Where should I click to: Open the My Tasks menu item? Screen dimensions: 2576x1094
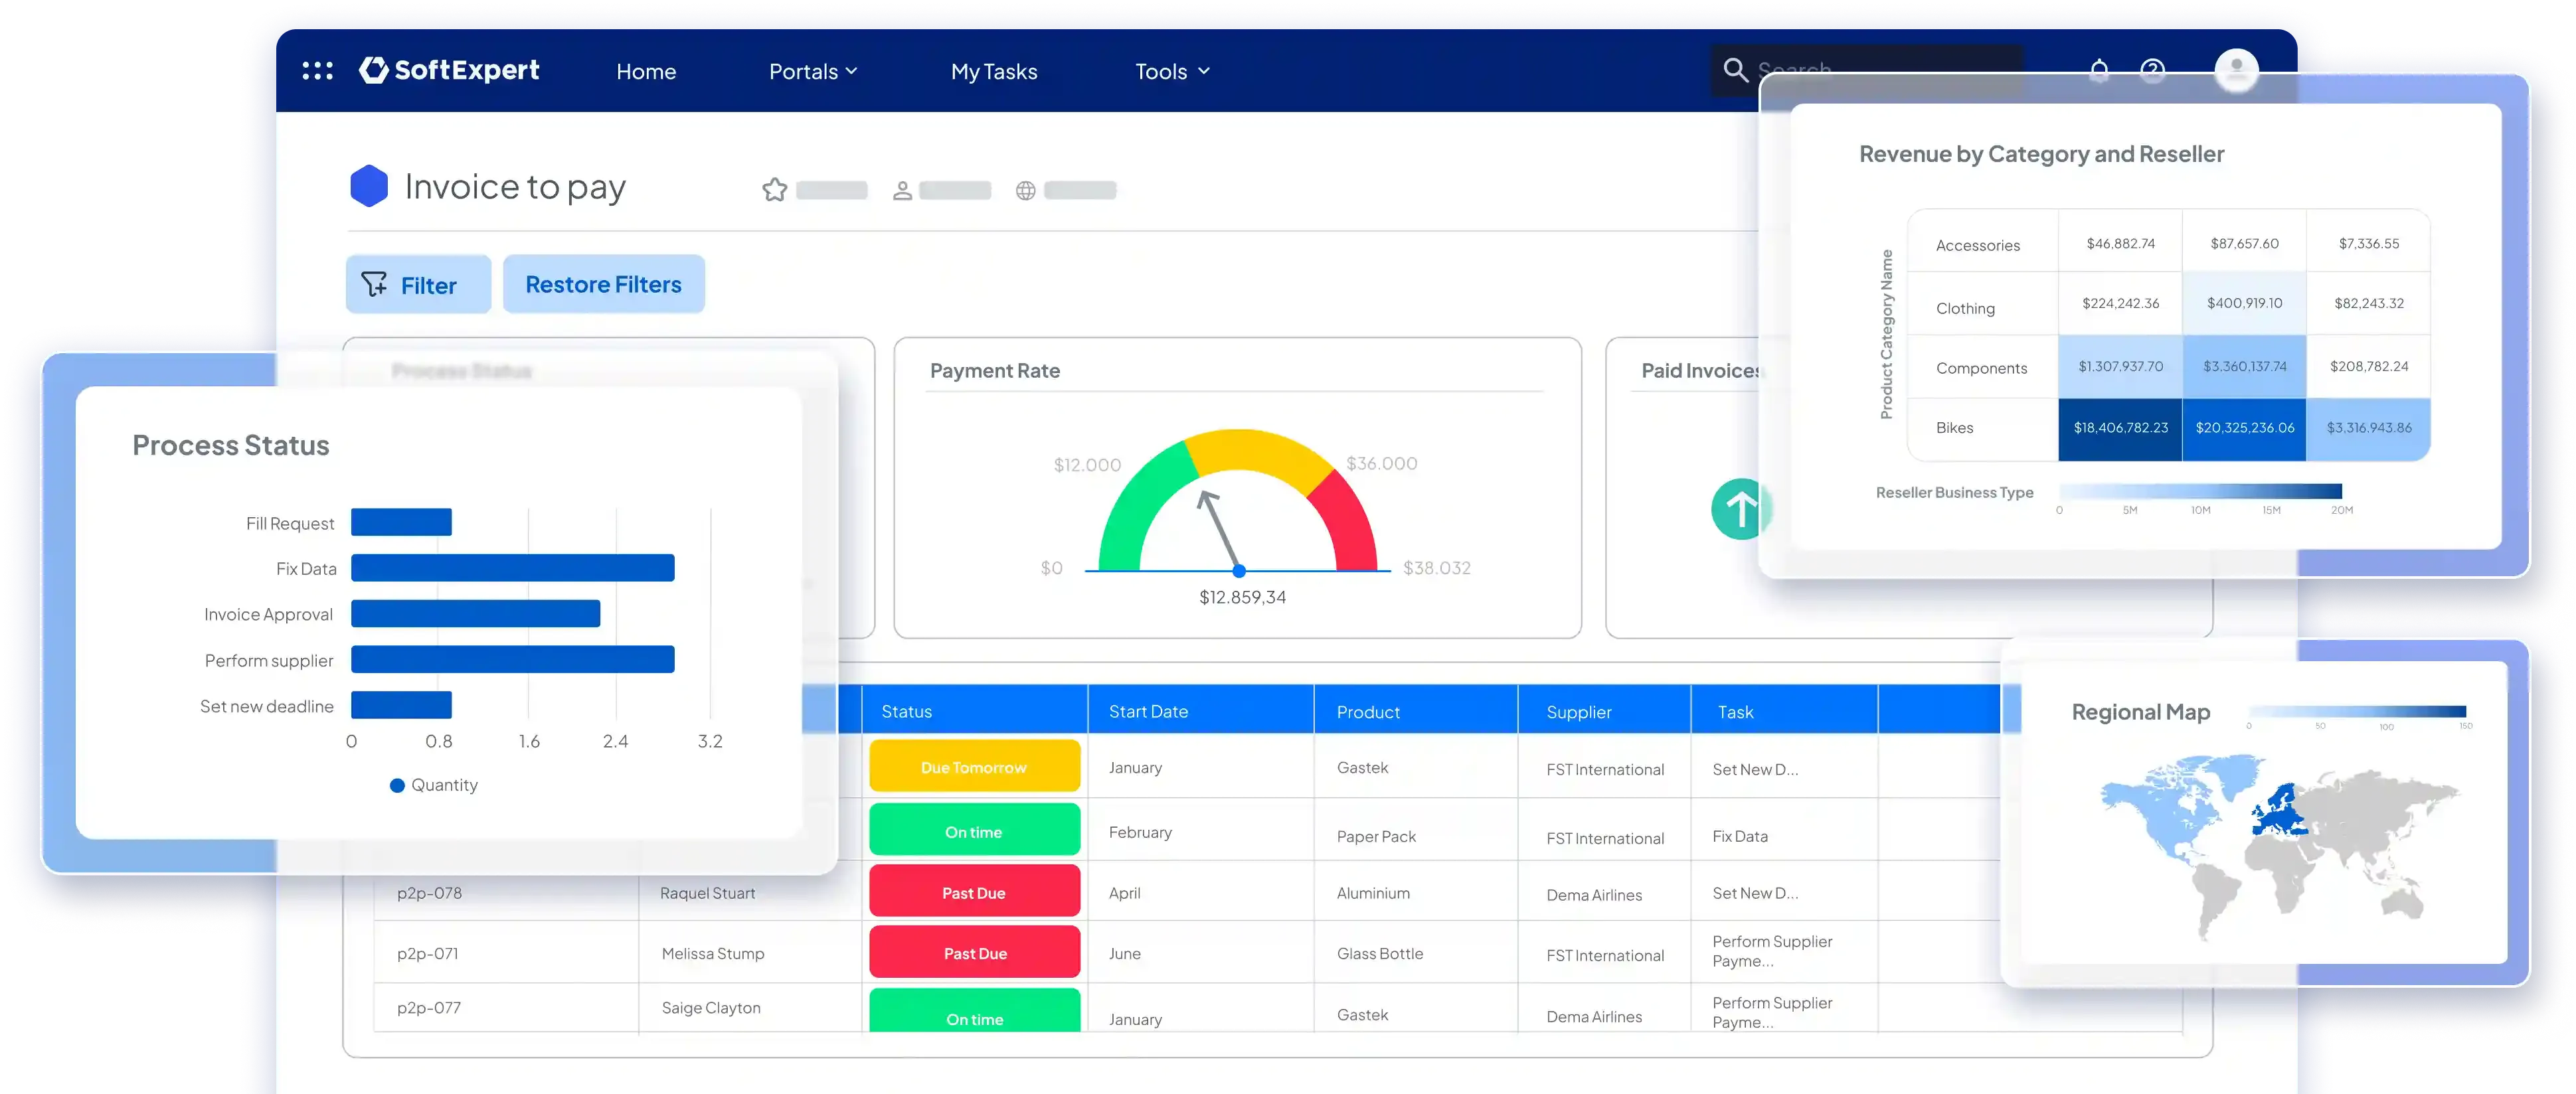pyautogui.click(x=994, y=71)
